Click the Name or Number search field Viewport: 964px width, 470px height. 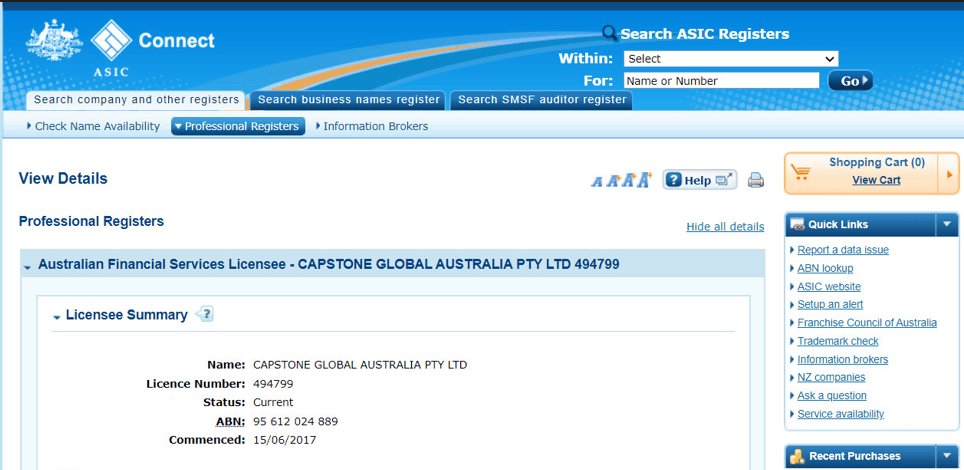721,81
